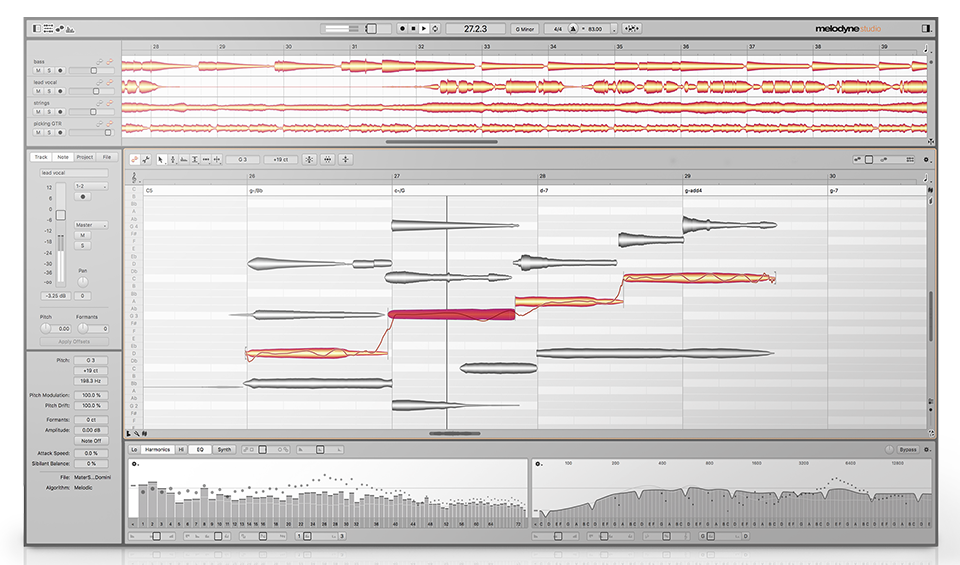Image resolution: width=960 pixels, height=565 pixels.
Task: Open the 1-2 output channel dropdown
Action: (x=84, y=186)
